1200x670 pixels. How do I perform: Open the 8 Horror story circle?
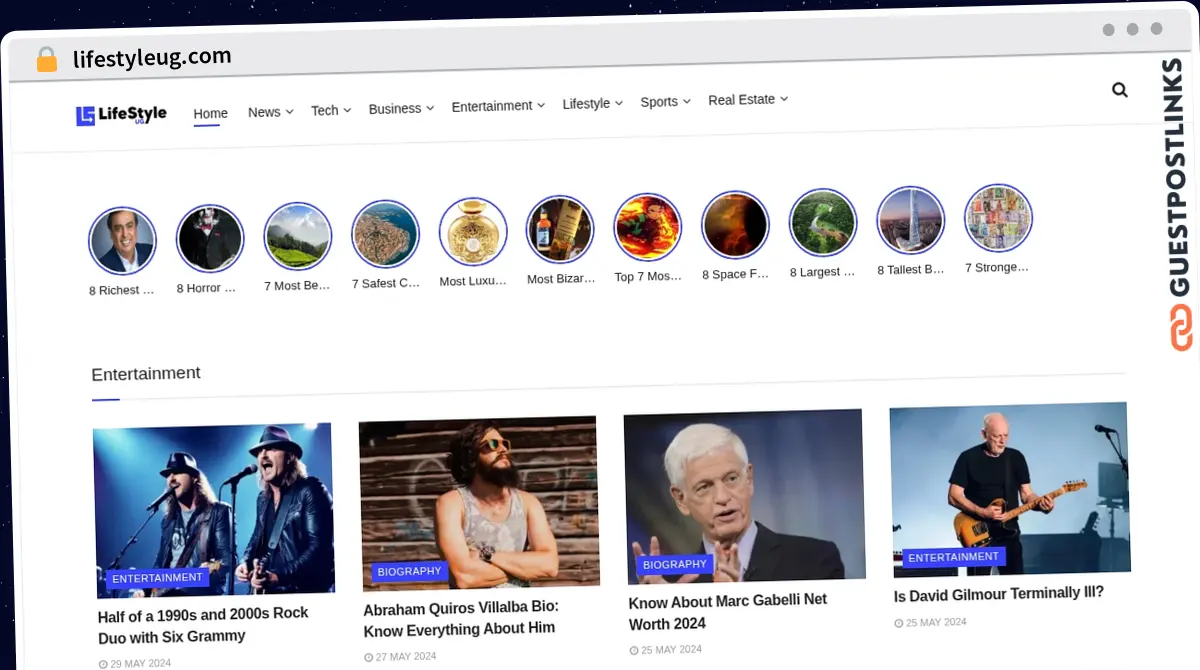point(210,239)
